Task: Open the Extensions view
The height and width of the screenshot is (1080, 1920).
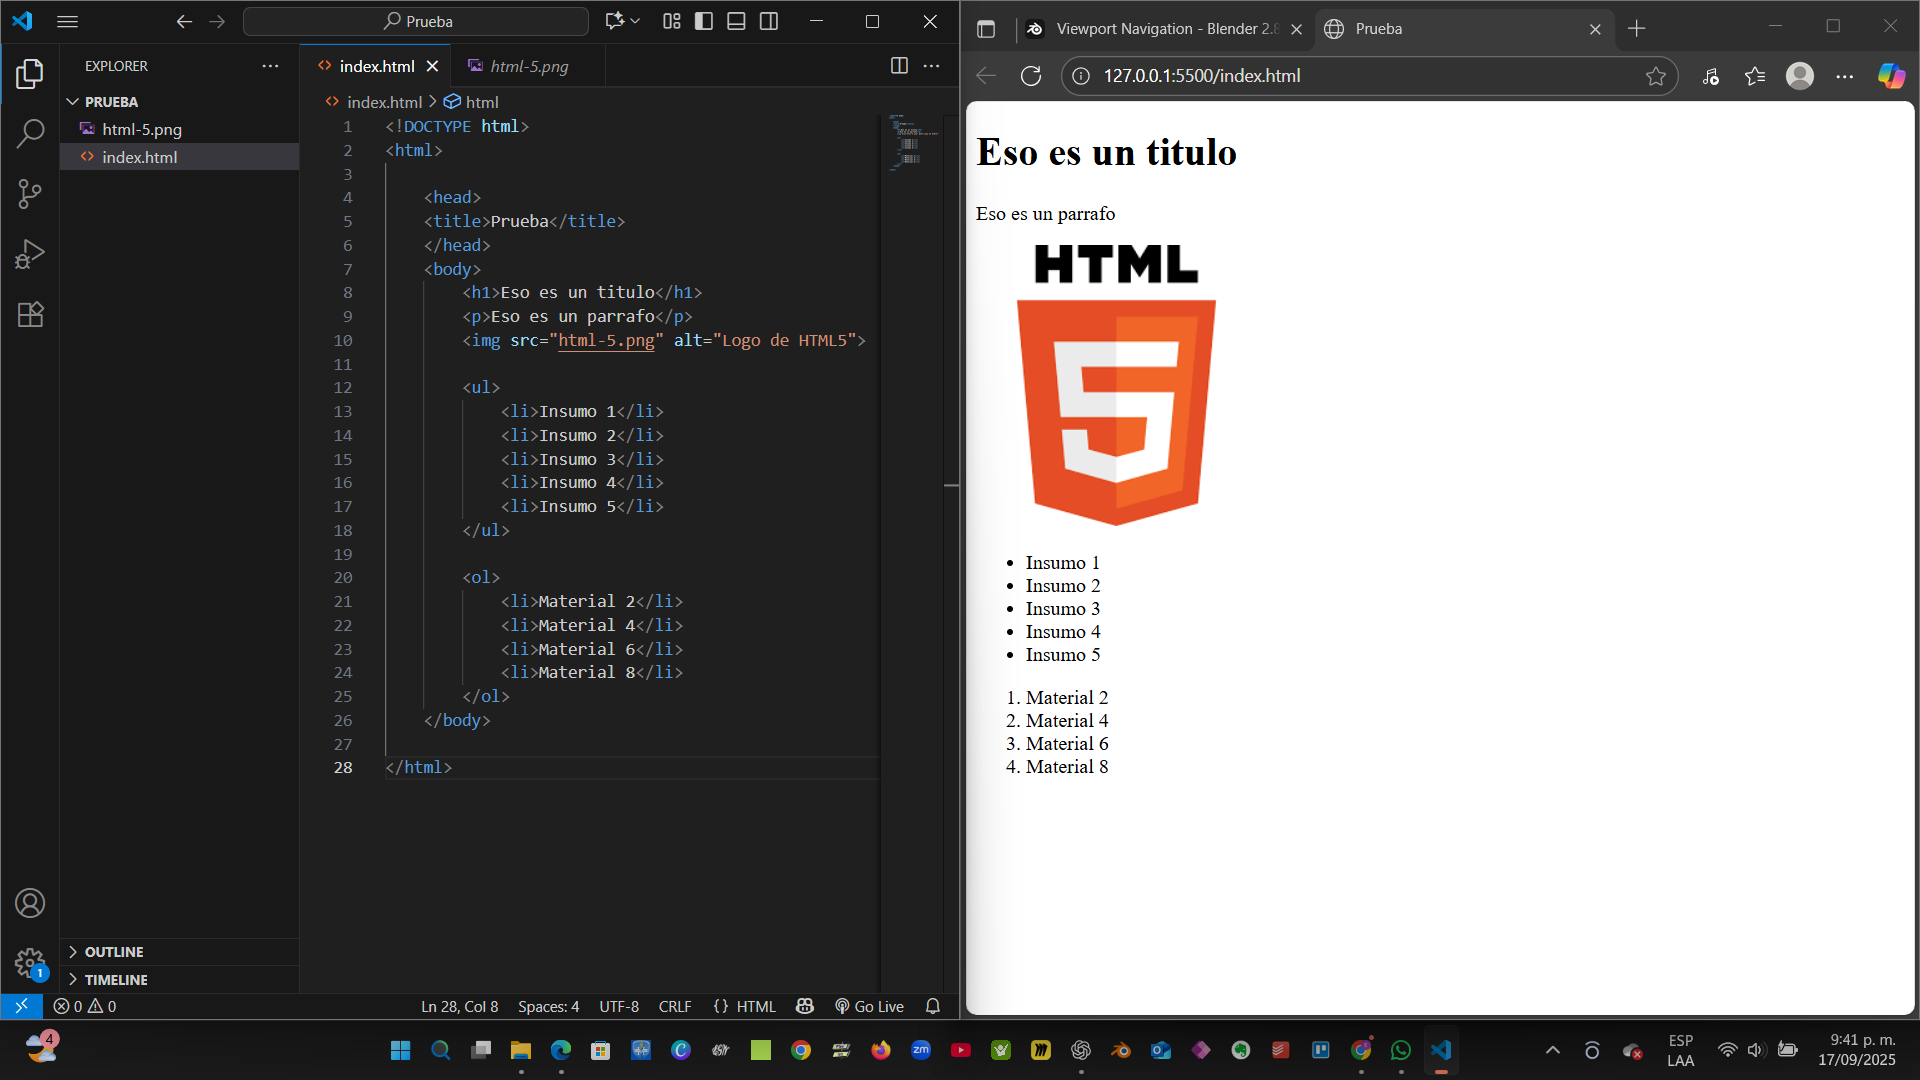Action: 30,314
